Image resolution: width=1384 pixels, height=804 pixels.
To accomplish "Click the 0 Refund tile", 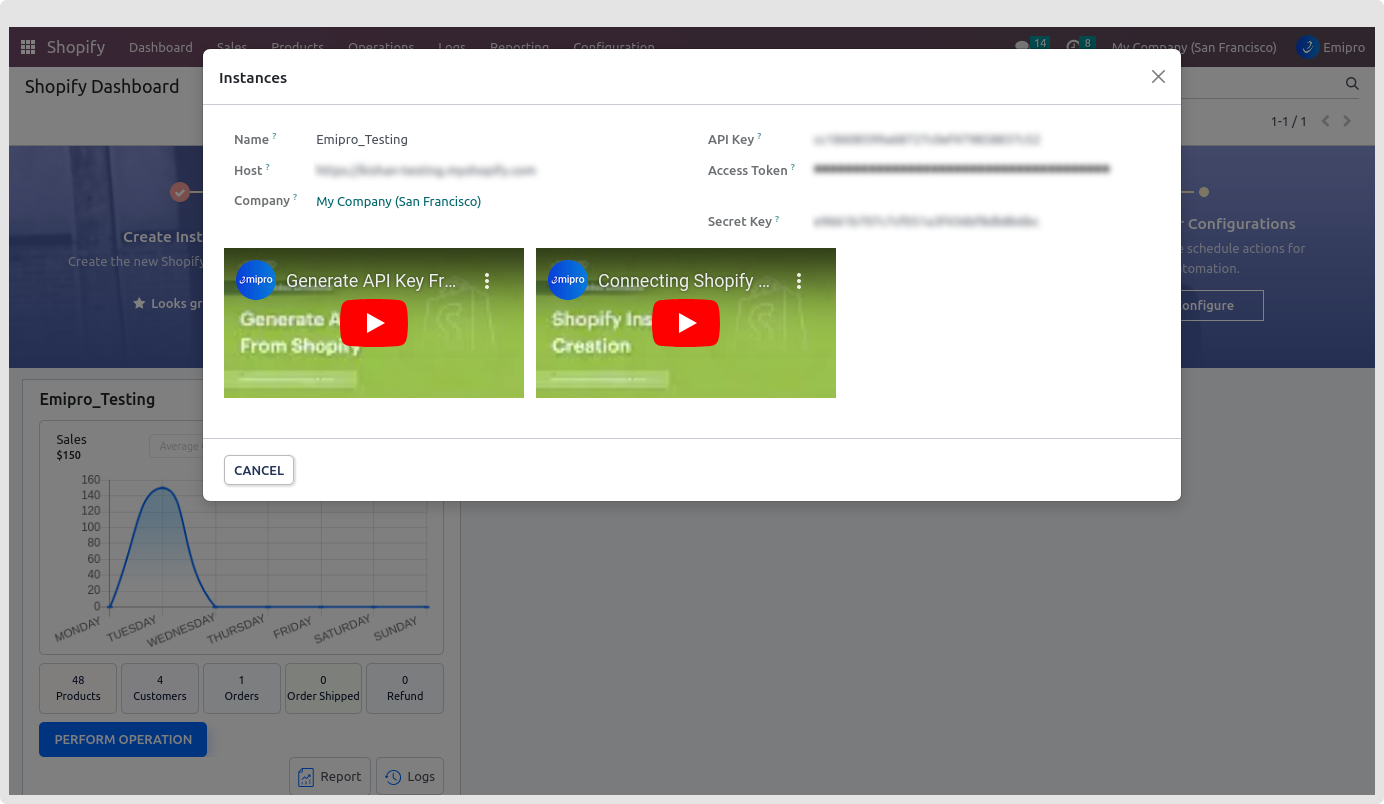I will tap(405, 688).
